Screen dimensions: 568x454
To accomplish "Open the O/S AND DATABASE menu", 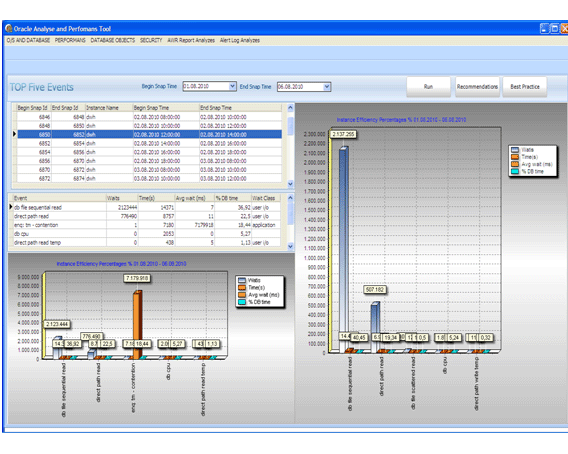I will [28, 40].
